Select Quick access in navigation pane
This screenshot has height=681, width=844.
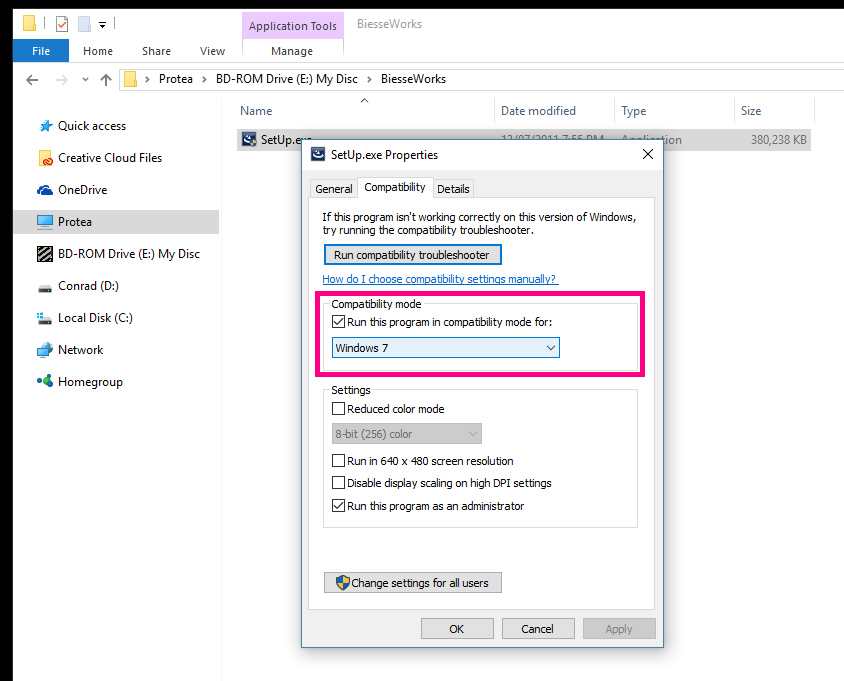pyautogui.click(x=92, y=126)
